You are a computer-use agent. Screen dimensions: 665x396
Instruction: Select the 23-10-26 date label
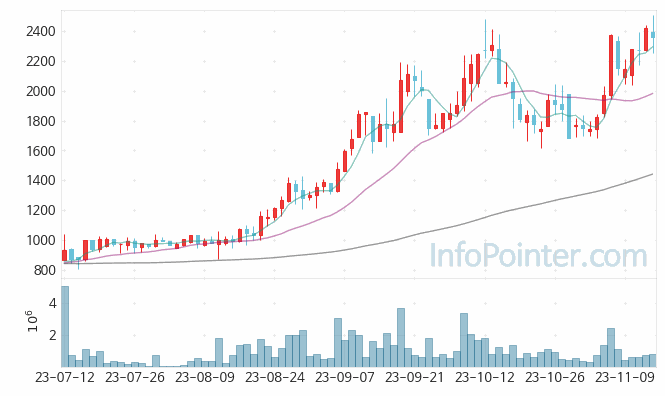pyautogui.click(x=555, y=377)
